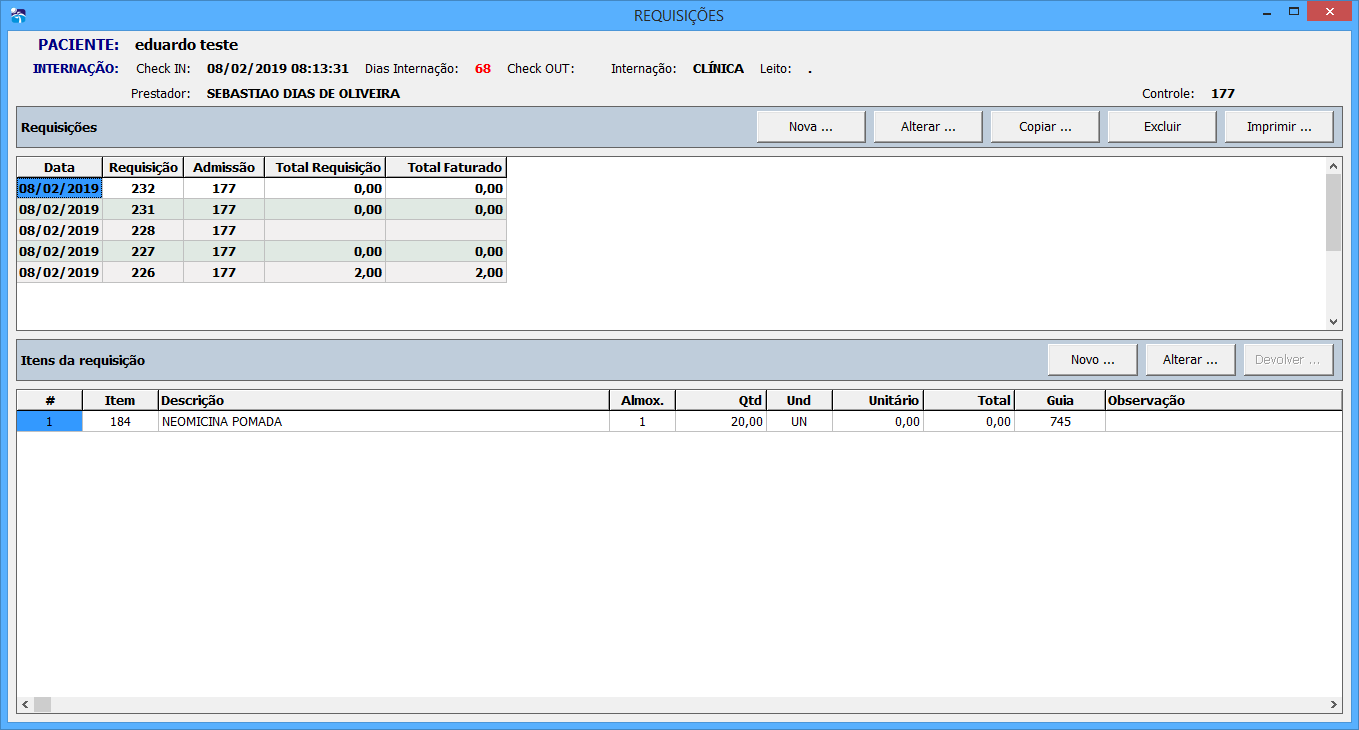
Task: Delete requisition with Excluir button
Action: click(x=1162, y=127)
